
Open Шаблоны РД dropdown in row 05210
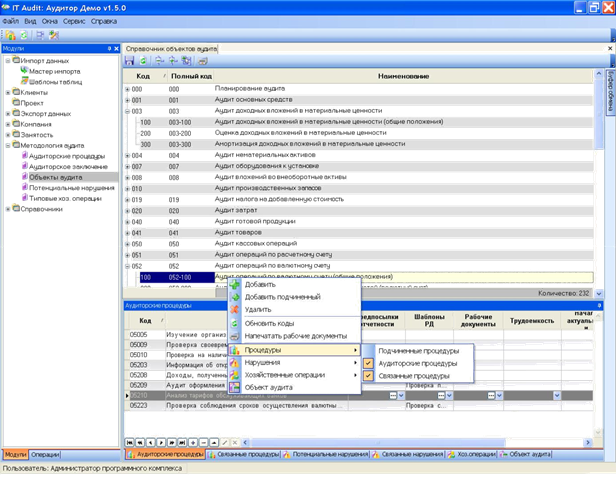449,396
